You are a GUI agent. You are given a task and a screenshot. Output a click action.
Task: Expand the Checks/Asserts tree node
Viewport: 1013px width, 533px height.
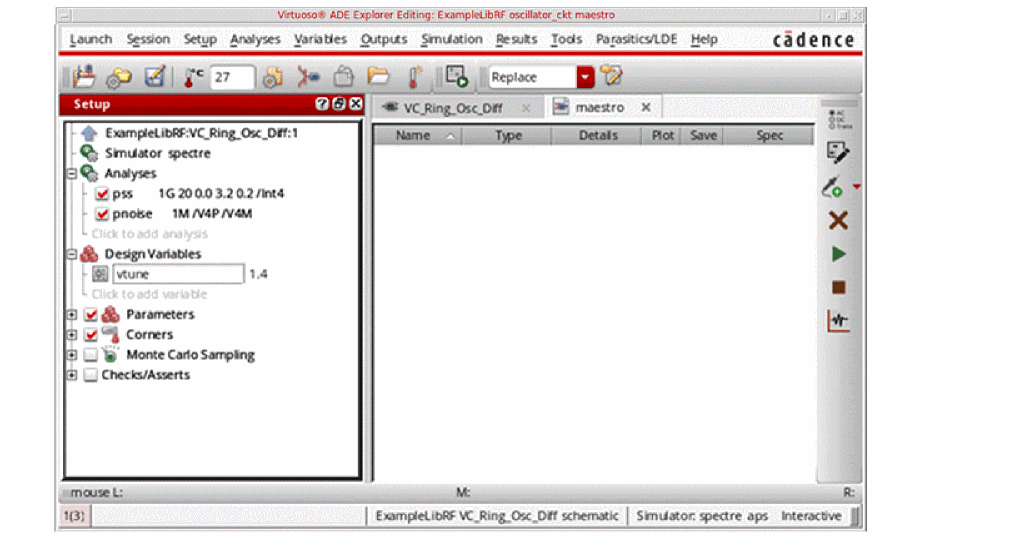pyautogui.click(x=72, y=375)
